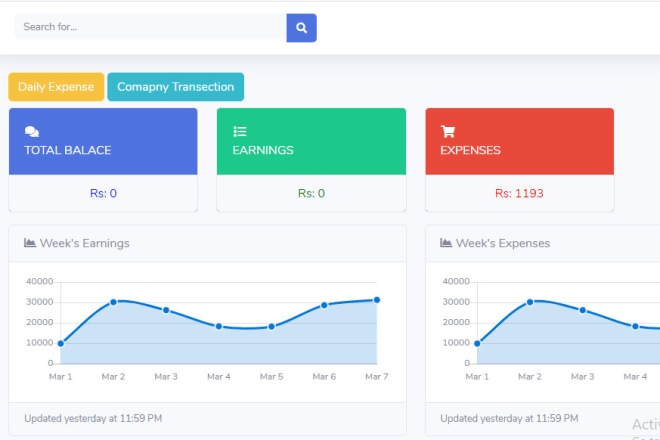The image size is (660, 440).
Task: Click the Week's Expenses panel title
Action: [503, 243]
